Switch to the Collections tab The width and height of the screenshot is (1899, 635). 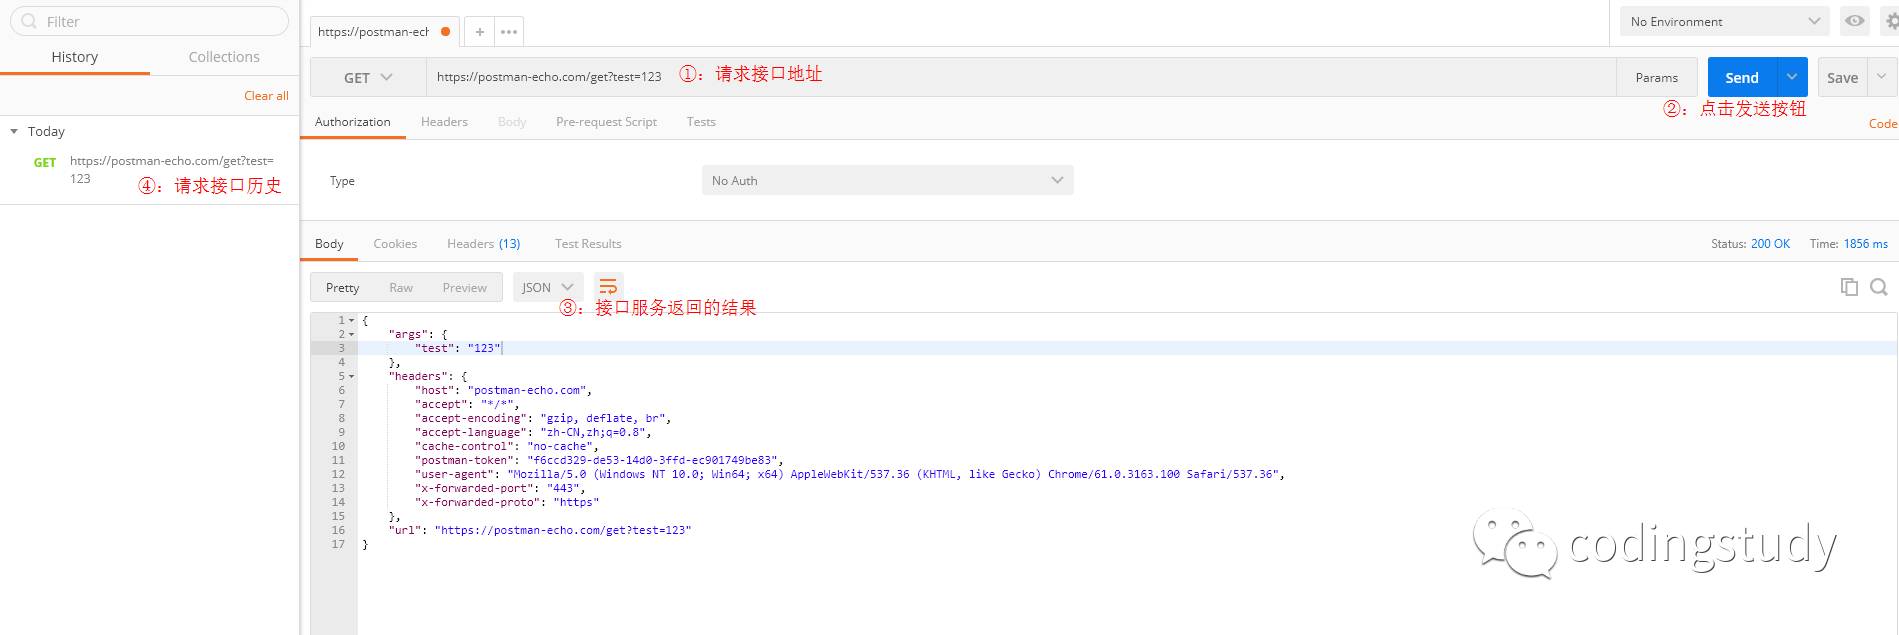(224, 57)
